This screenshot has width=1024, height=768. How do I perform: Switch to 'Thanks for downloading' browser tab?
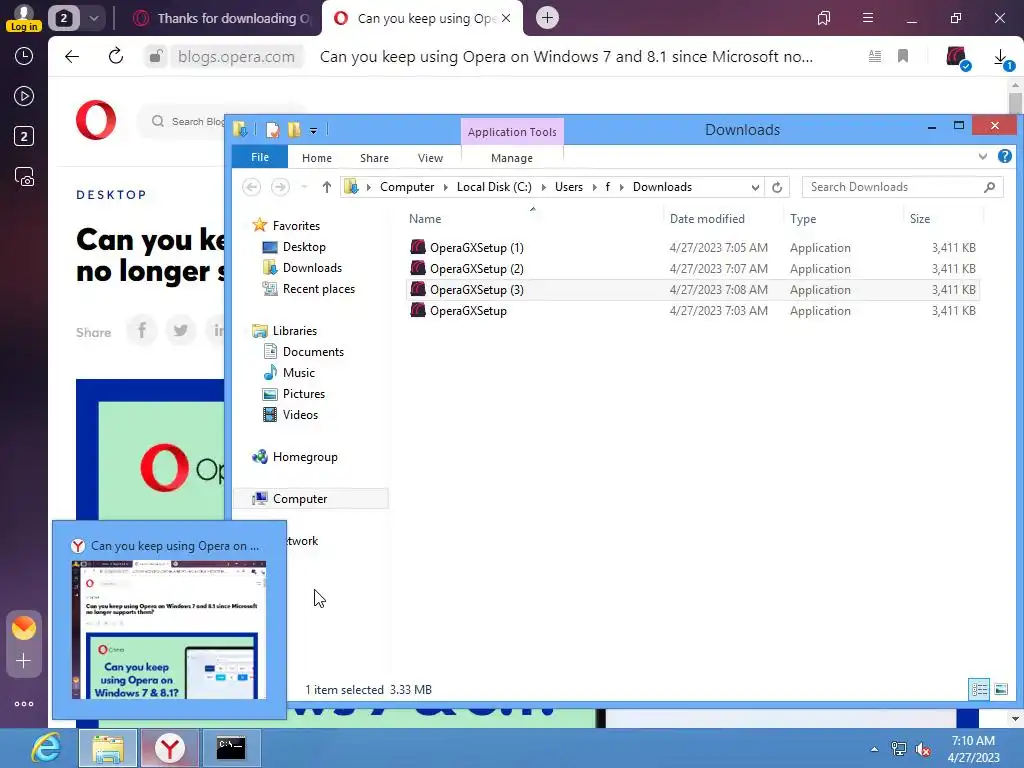[x=222, y=18]
